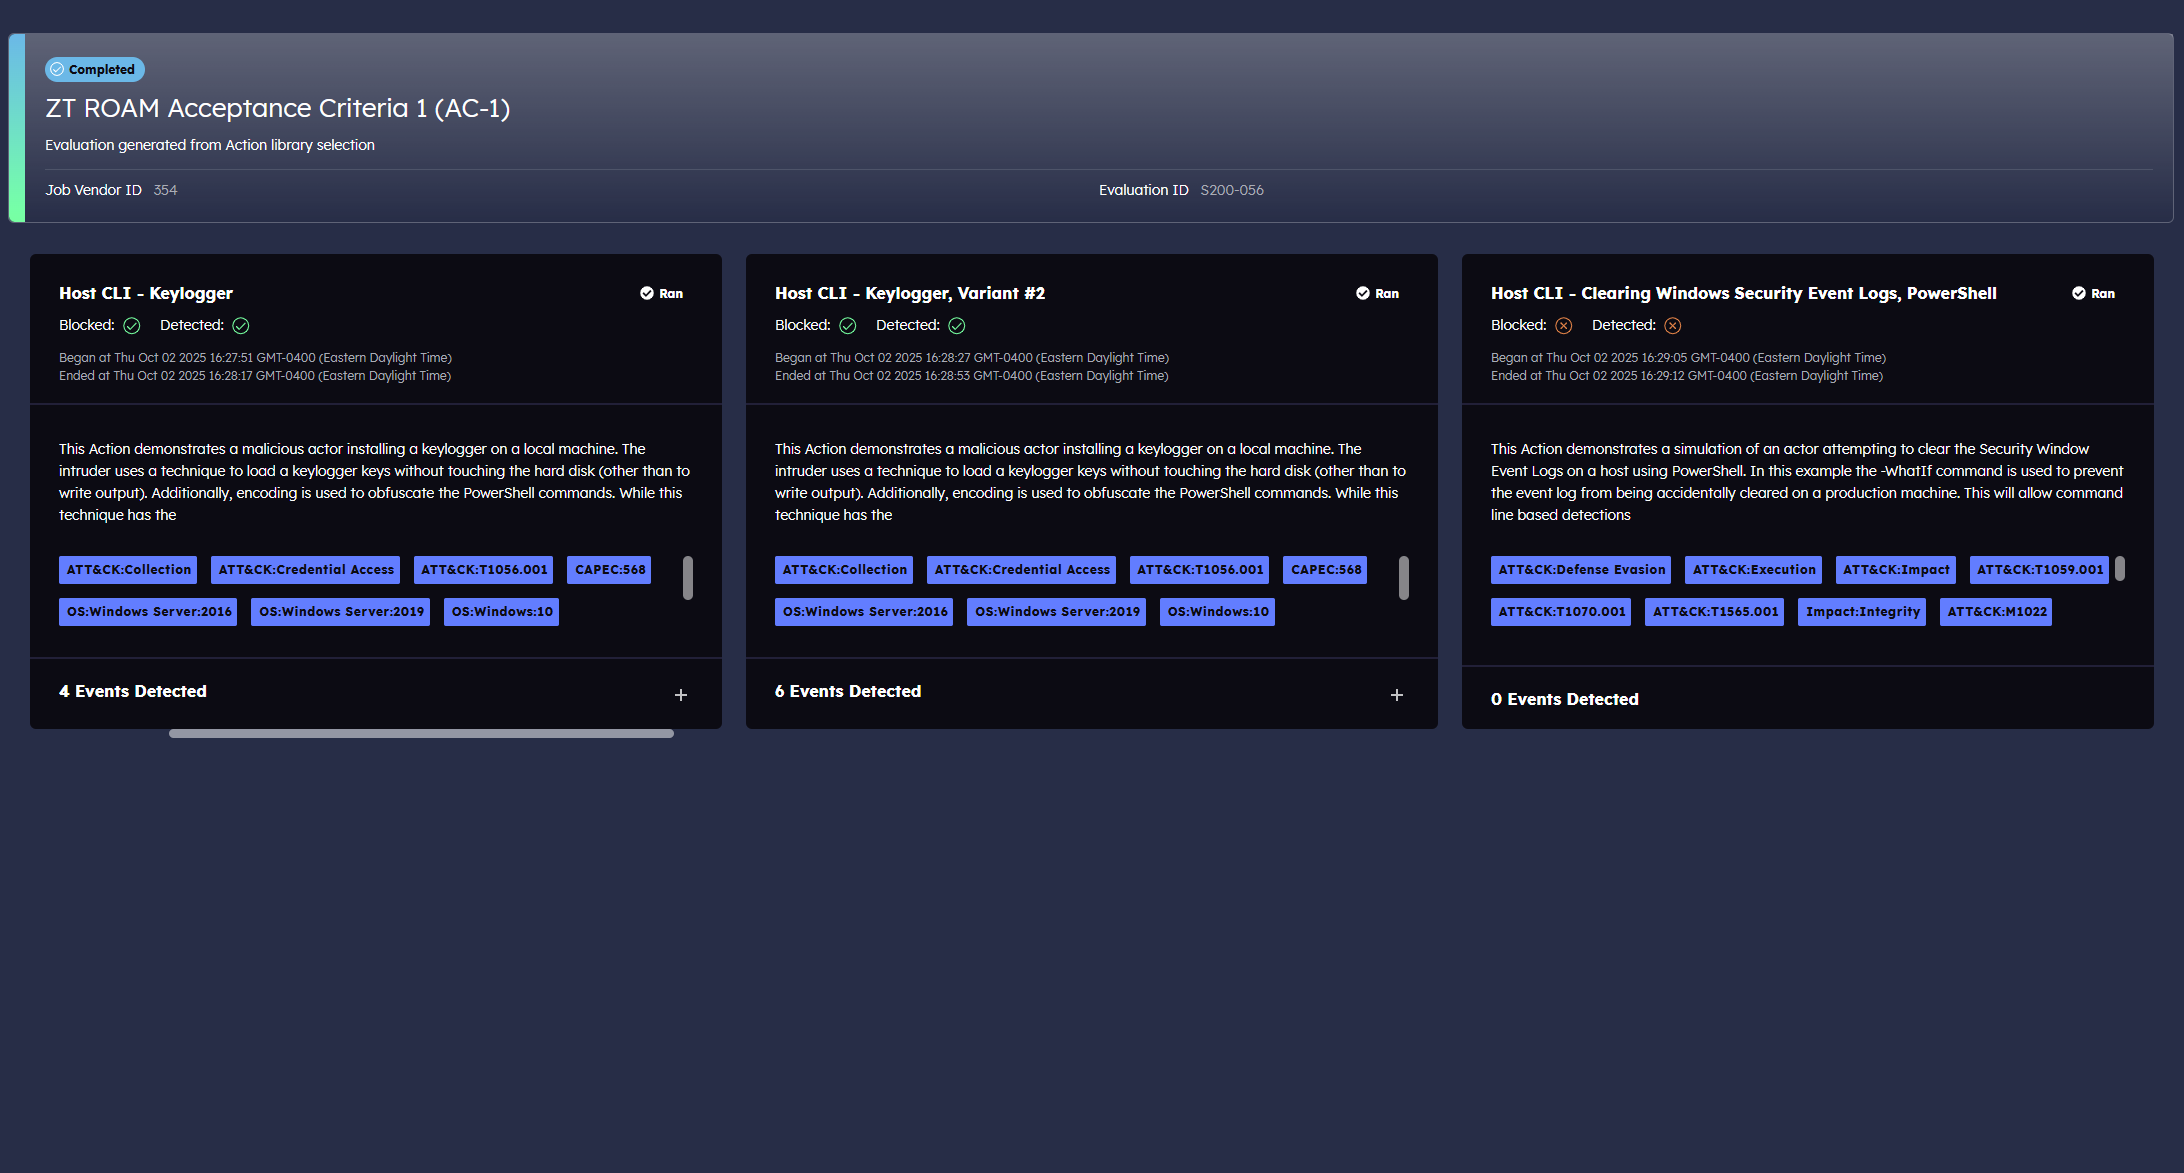Click OS:Windows Server:2019 tag on first card
The height and width of the screenshot is (1173, 2184).
point(341,612)
